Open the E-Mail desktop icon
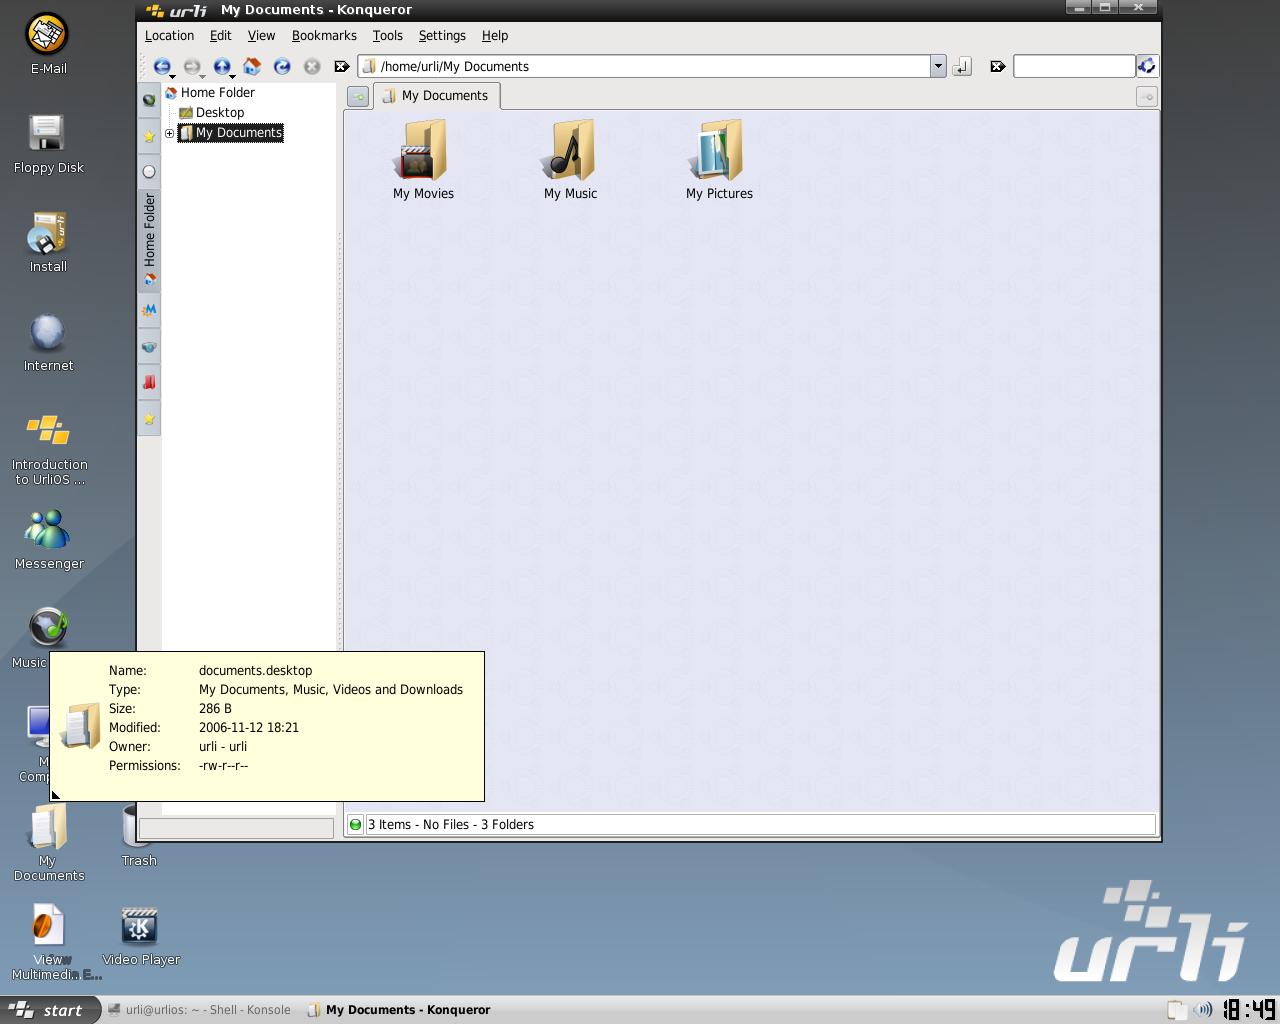Screen dimensions: 1280x1024 coord(48,45)
